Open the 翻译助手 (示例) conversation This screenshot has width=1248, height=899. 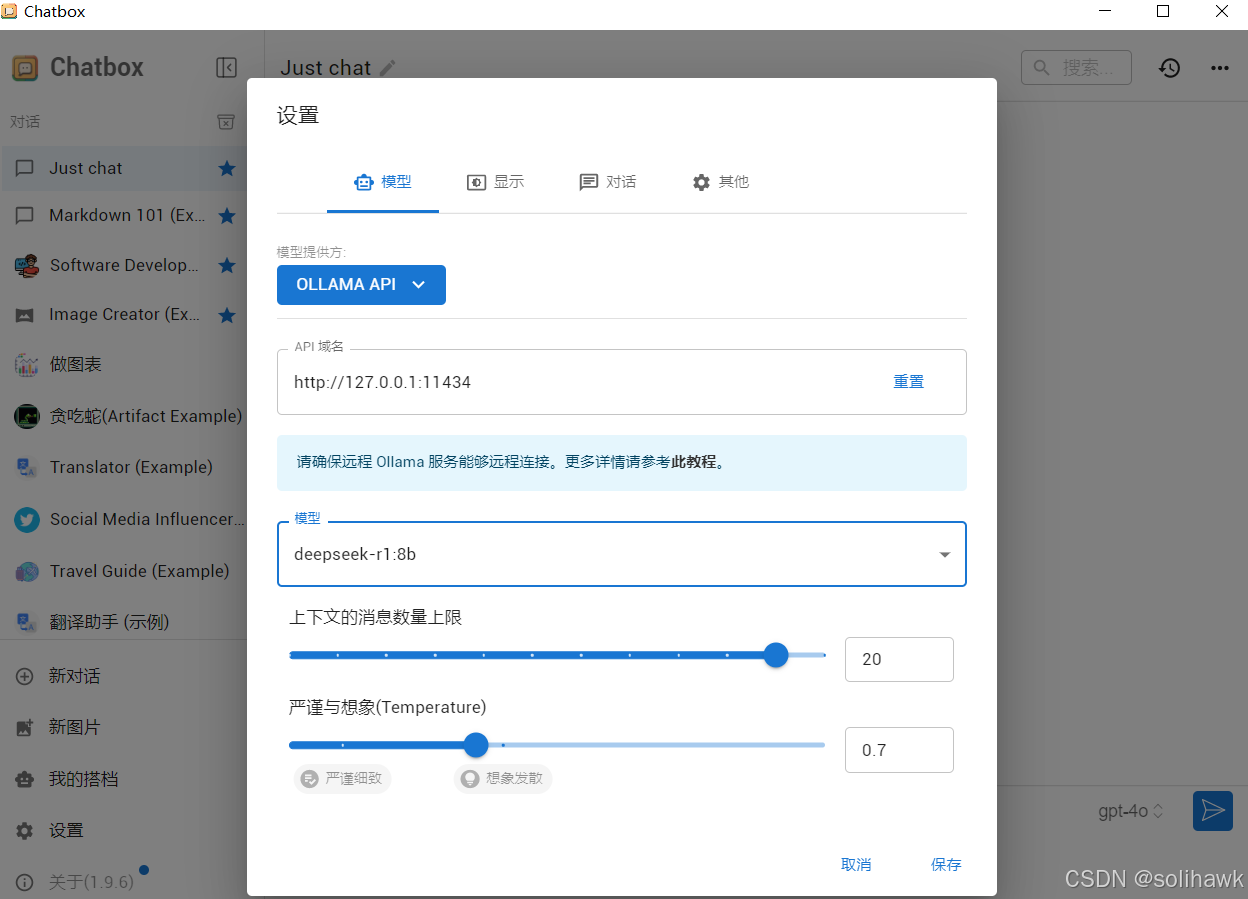[123, 622]
